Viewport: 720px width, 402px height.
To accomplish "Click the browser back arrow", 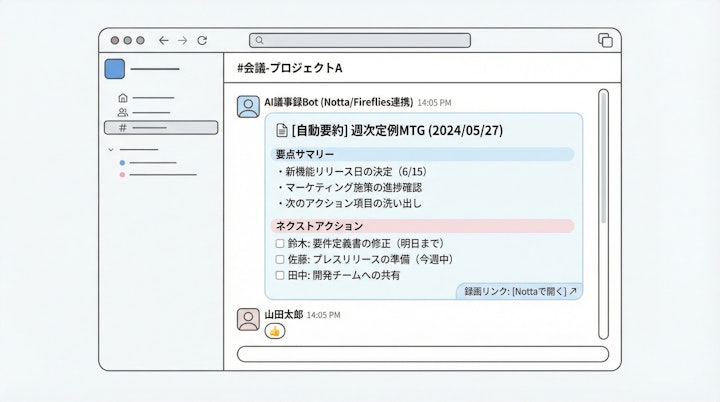I will click(163, 40).
